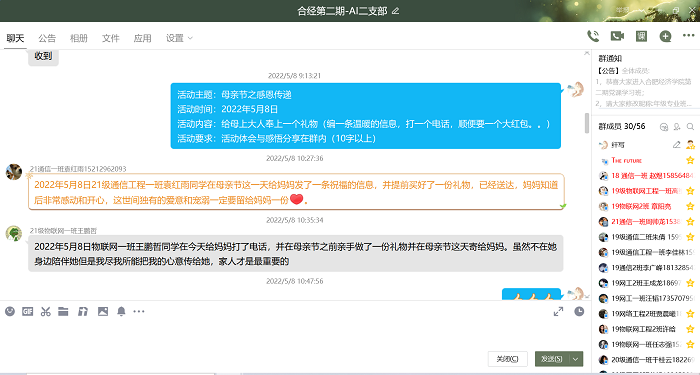Select member 19物联网一班任志强
The image size is (700, 375).
(x=646, y=344)
